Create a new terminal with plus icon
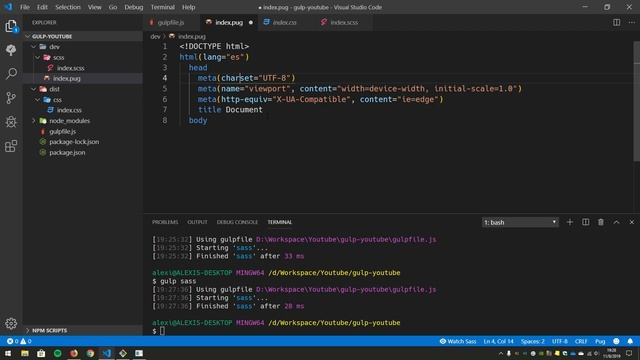Screen dimensions: 640x360 coord(570,222)
